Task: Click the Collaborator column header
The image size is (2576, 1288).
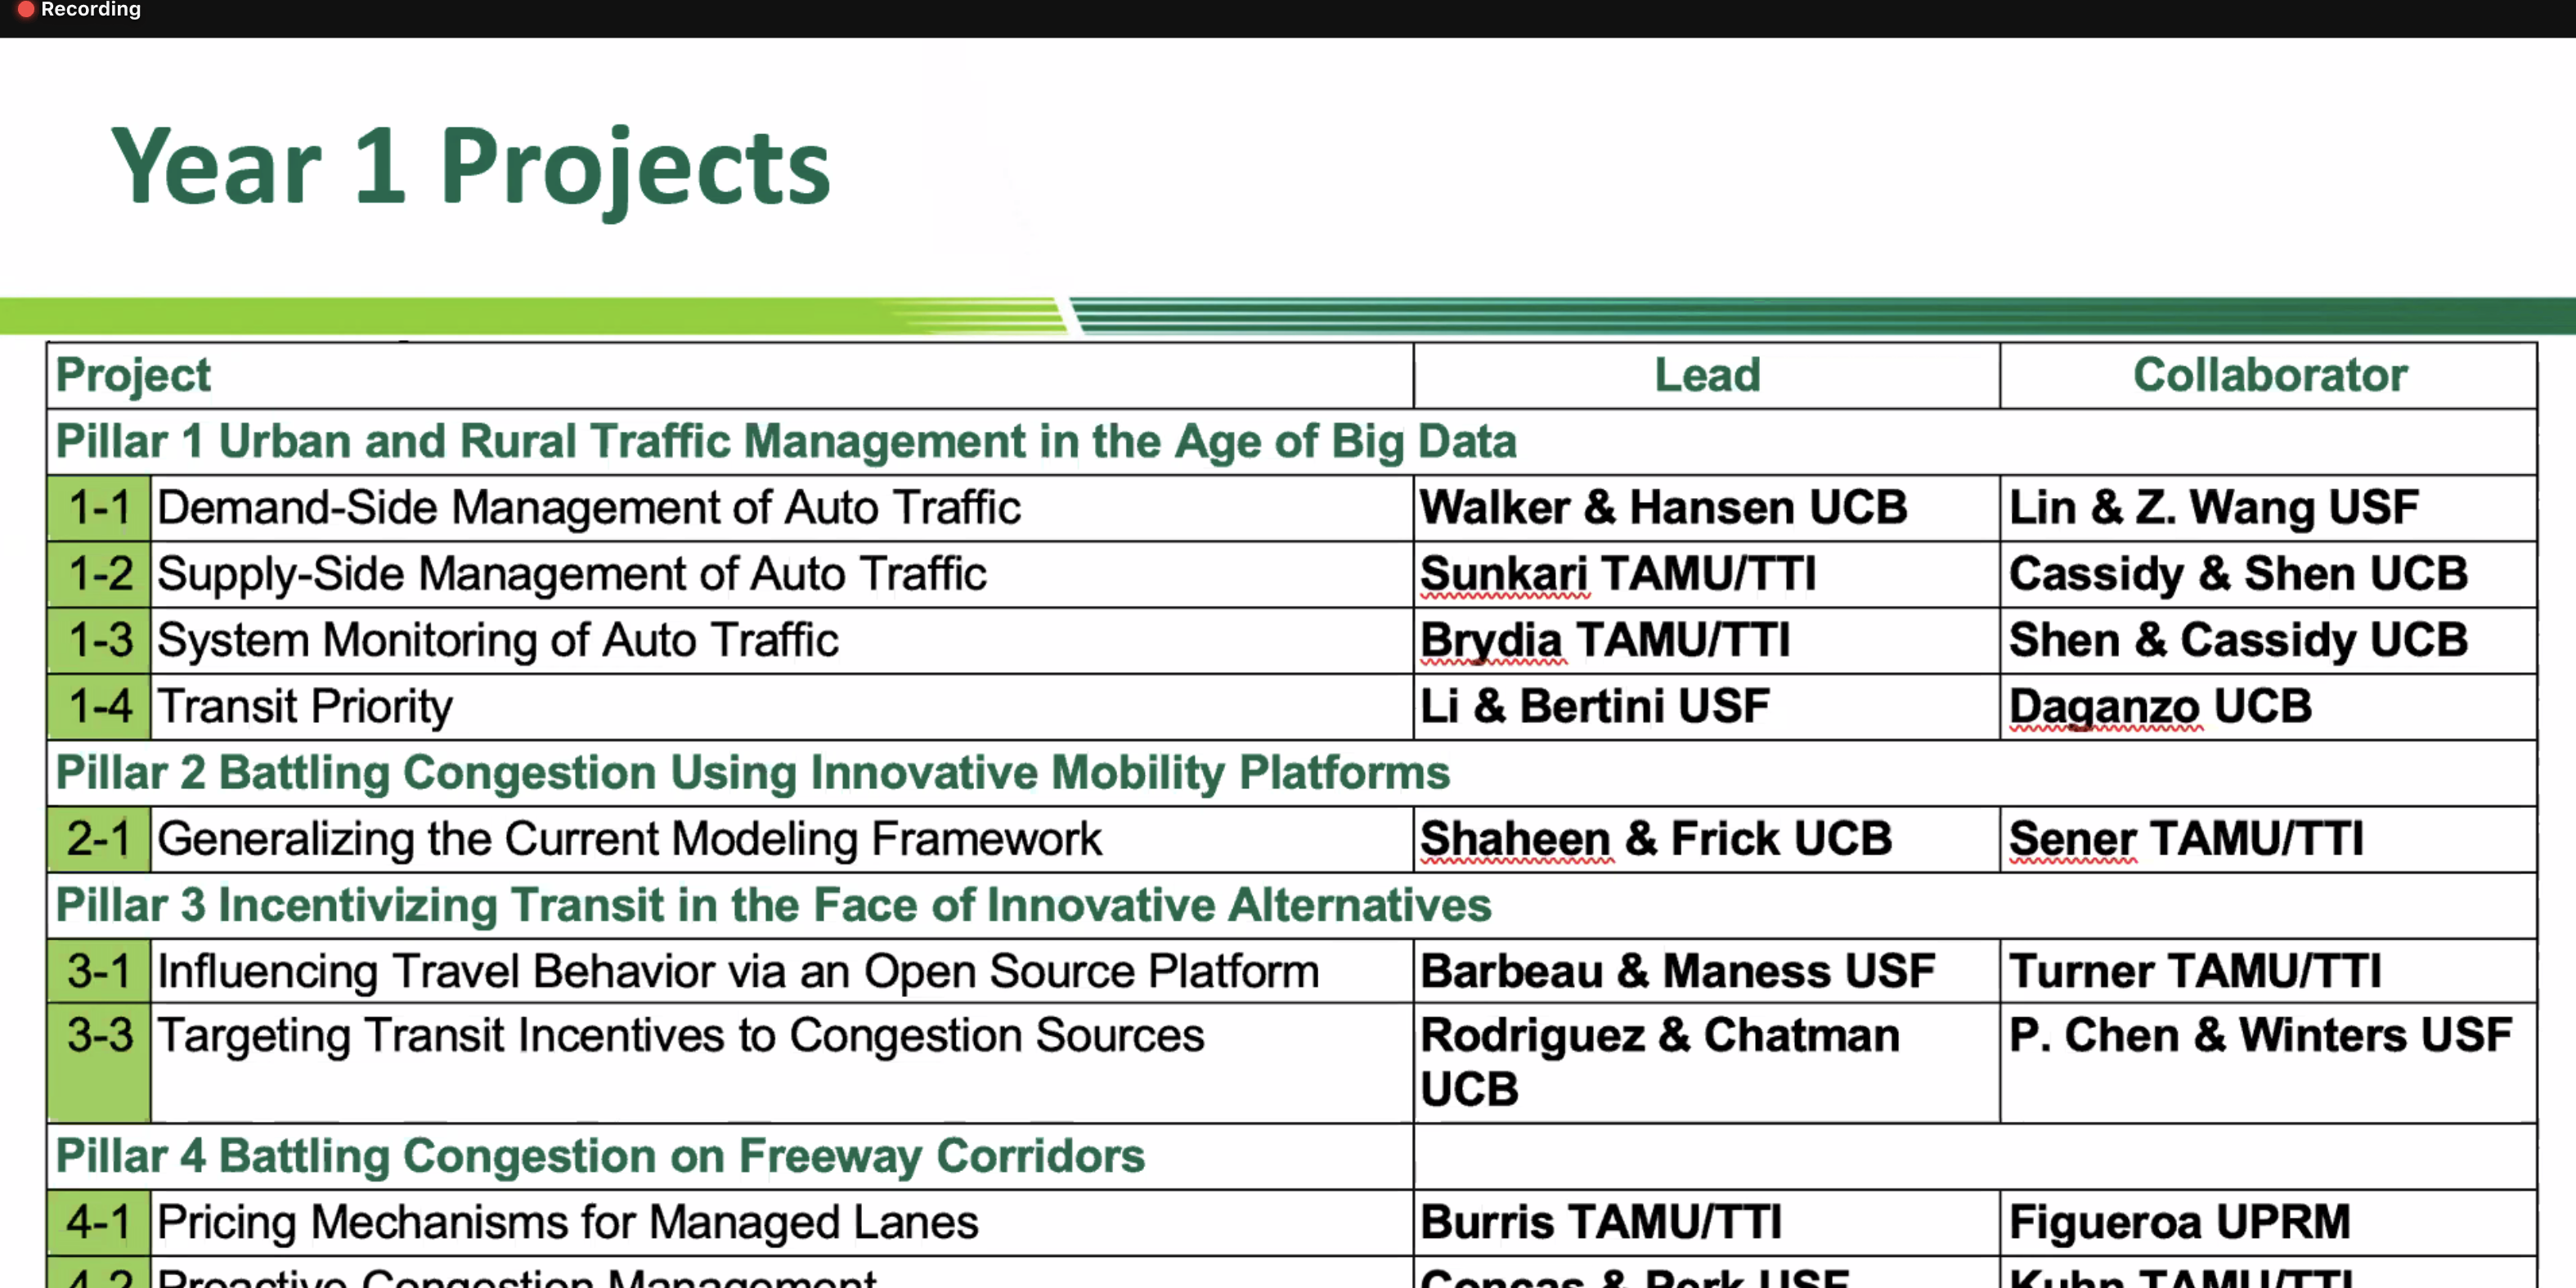Action: (x=2269, y=375)
